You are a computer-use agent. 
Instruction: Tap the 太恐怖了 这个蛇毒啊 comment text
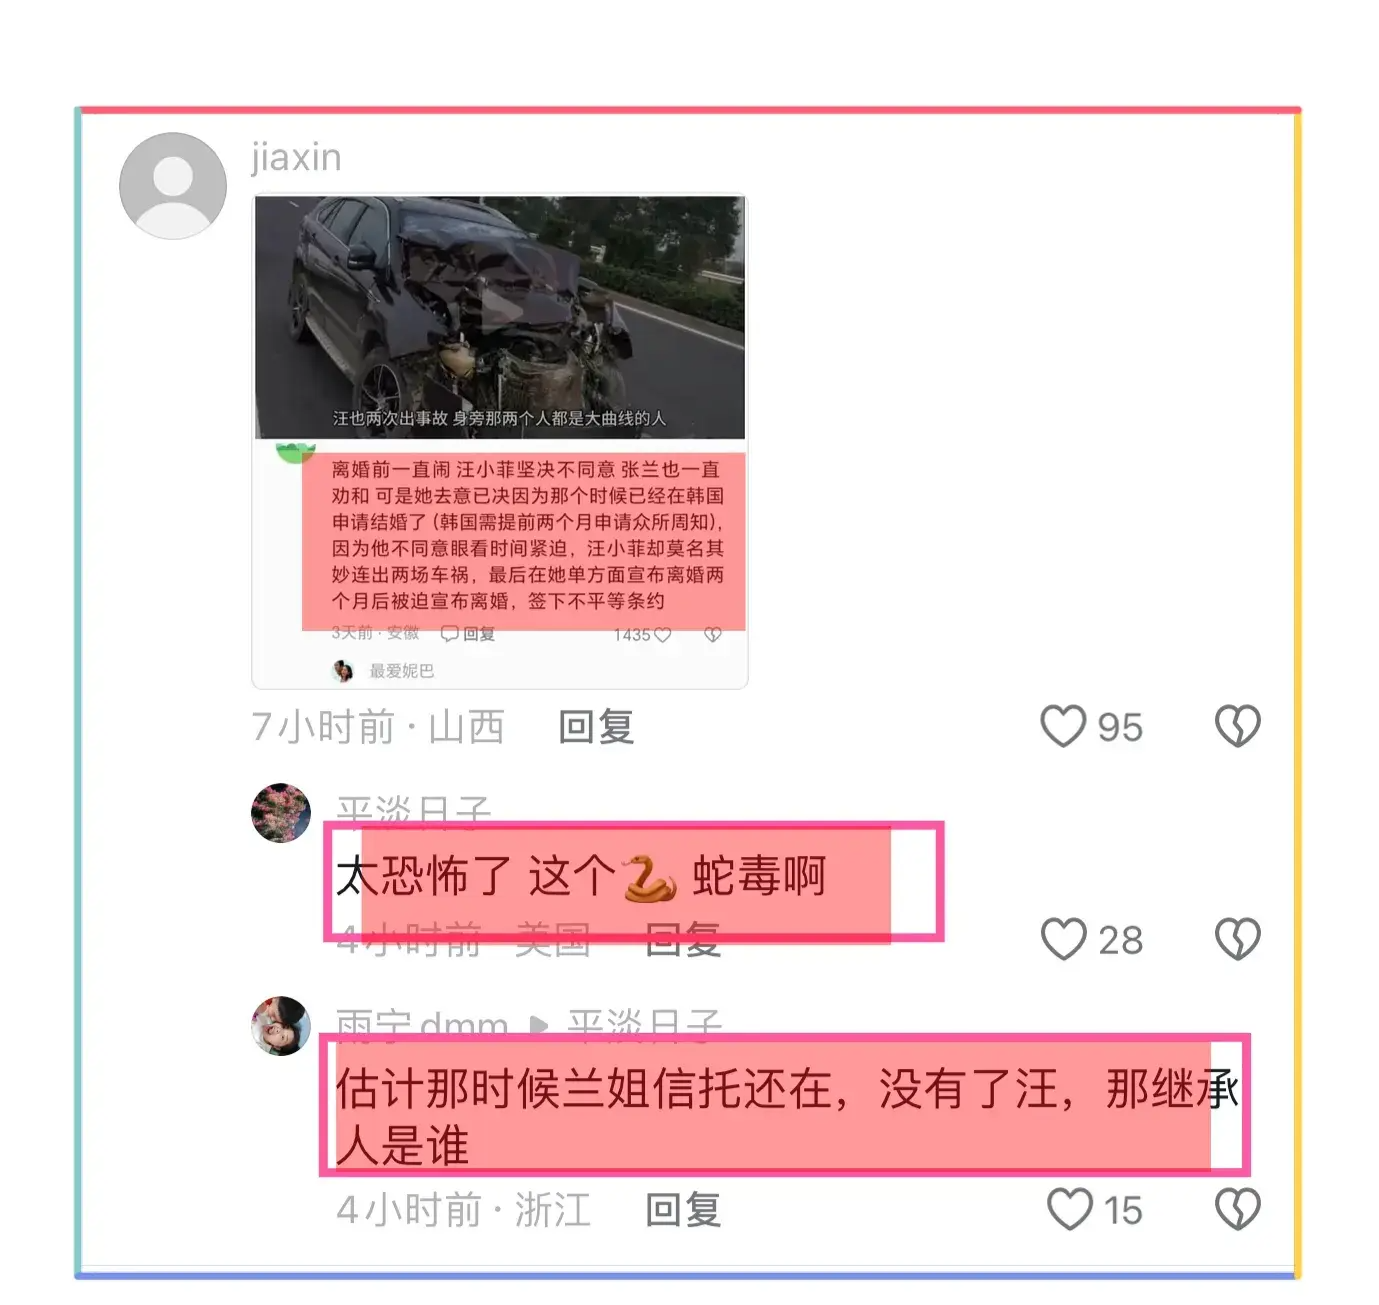(581, 877)
